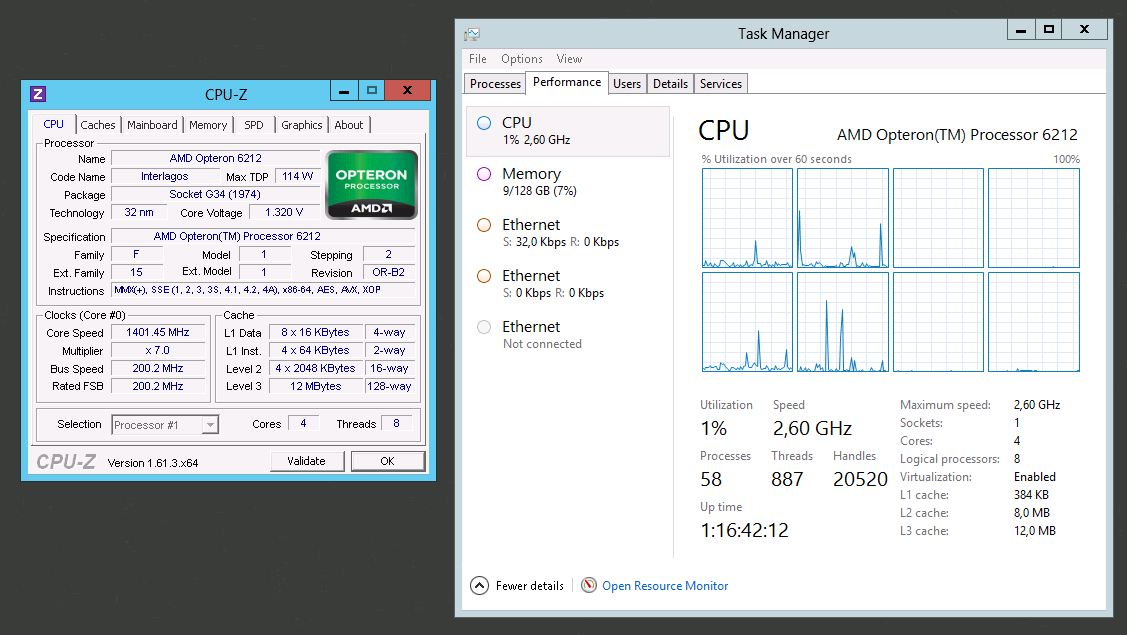1127x635 pixels.
Task: Click the last graph in the bottom row
Action: [1034, 321]
